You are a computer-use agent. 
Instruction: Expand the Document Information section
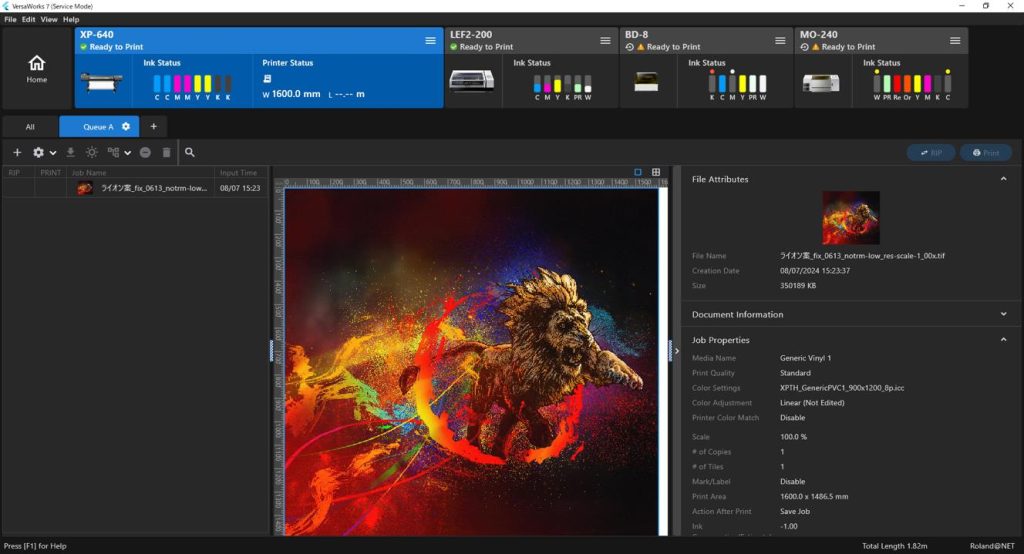1003,314
